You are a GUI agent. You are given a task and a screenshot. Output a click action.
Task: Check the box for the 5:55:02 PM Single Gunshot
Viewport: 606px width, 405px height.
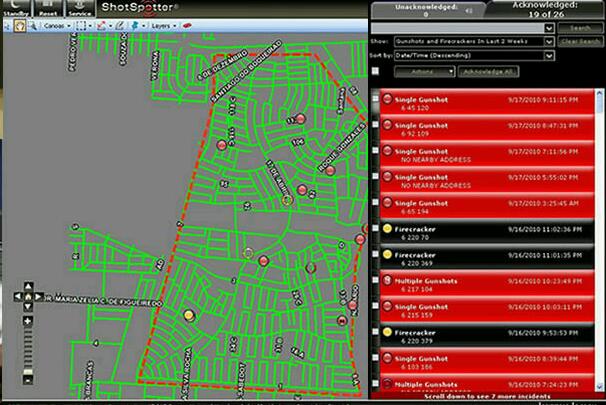point(375,176)
